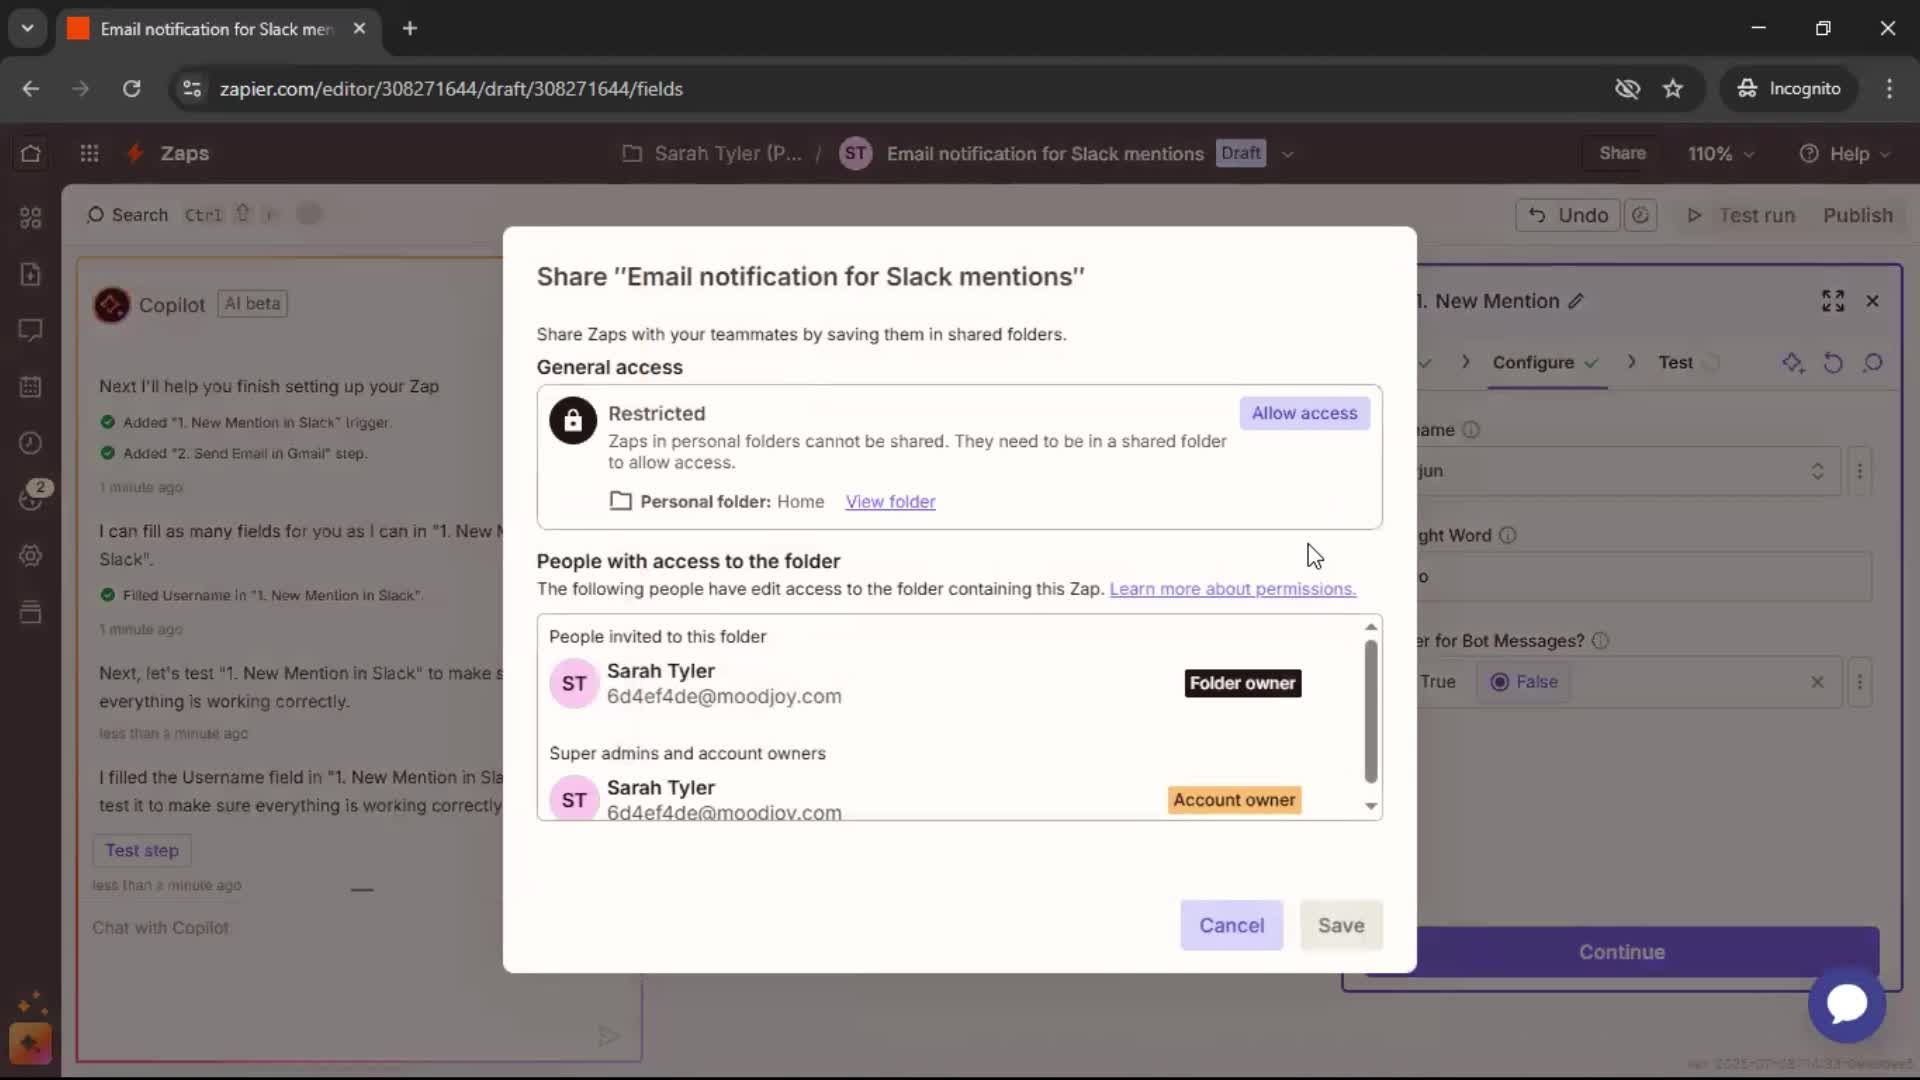The image size is (1920, 1080).
Task: Open options menu for Bot Messages field
Action: 1860,682
